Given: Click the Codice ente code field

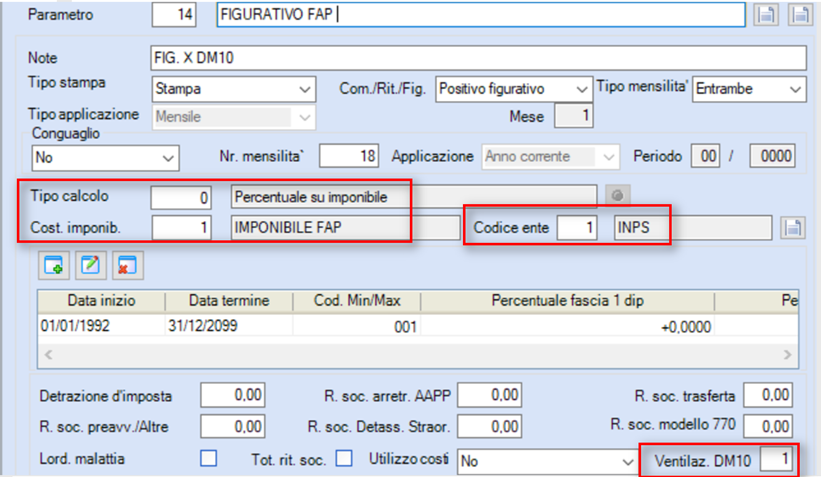Looking at the screenshot, I should [577, 228].
